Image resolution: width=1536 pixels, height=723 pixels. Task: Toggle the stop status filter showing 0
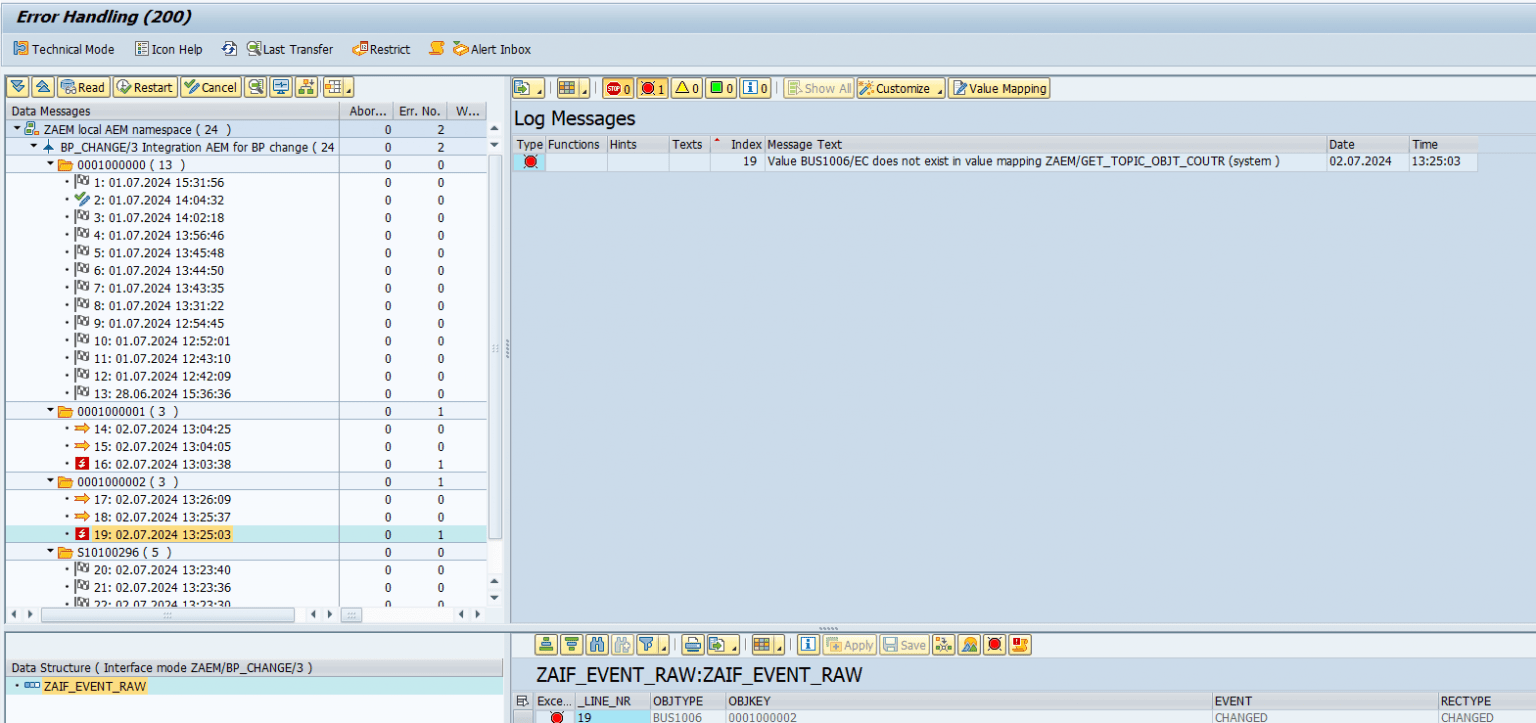coord(616,88)
